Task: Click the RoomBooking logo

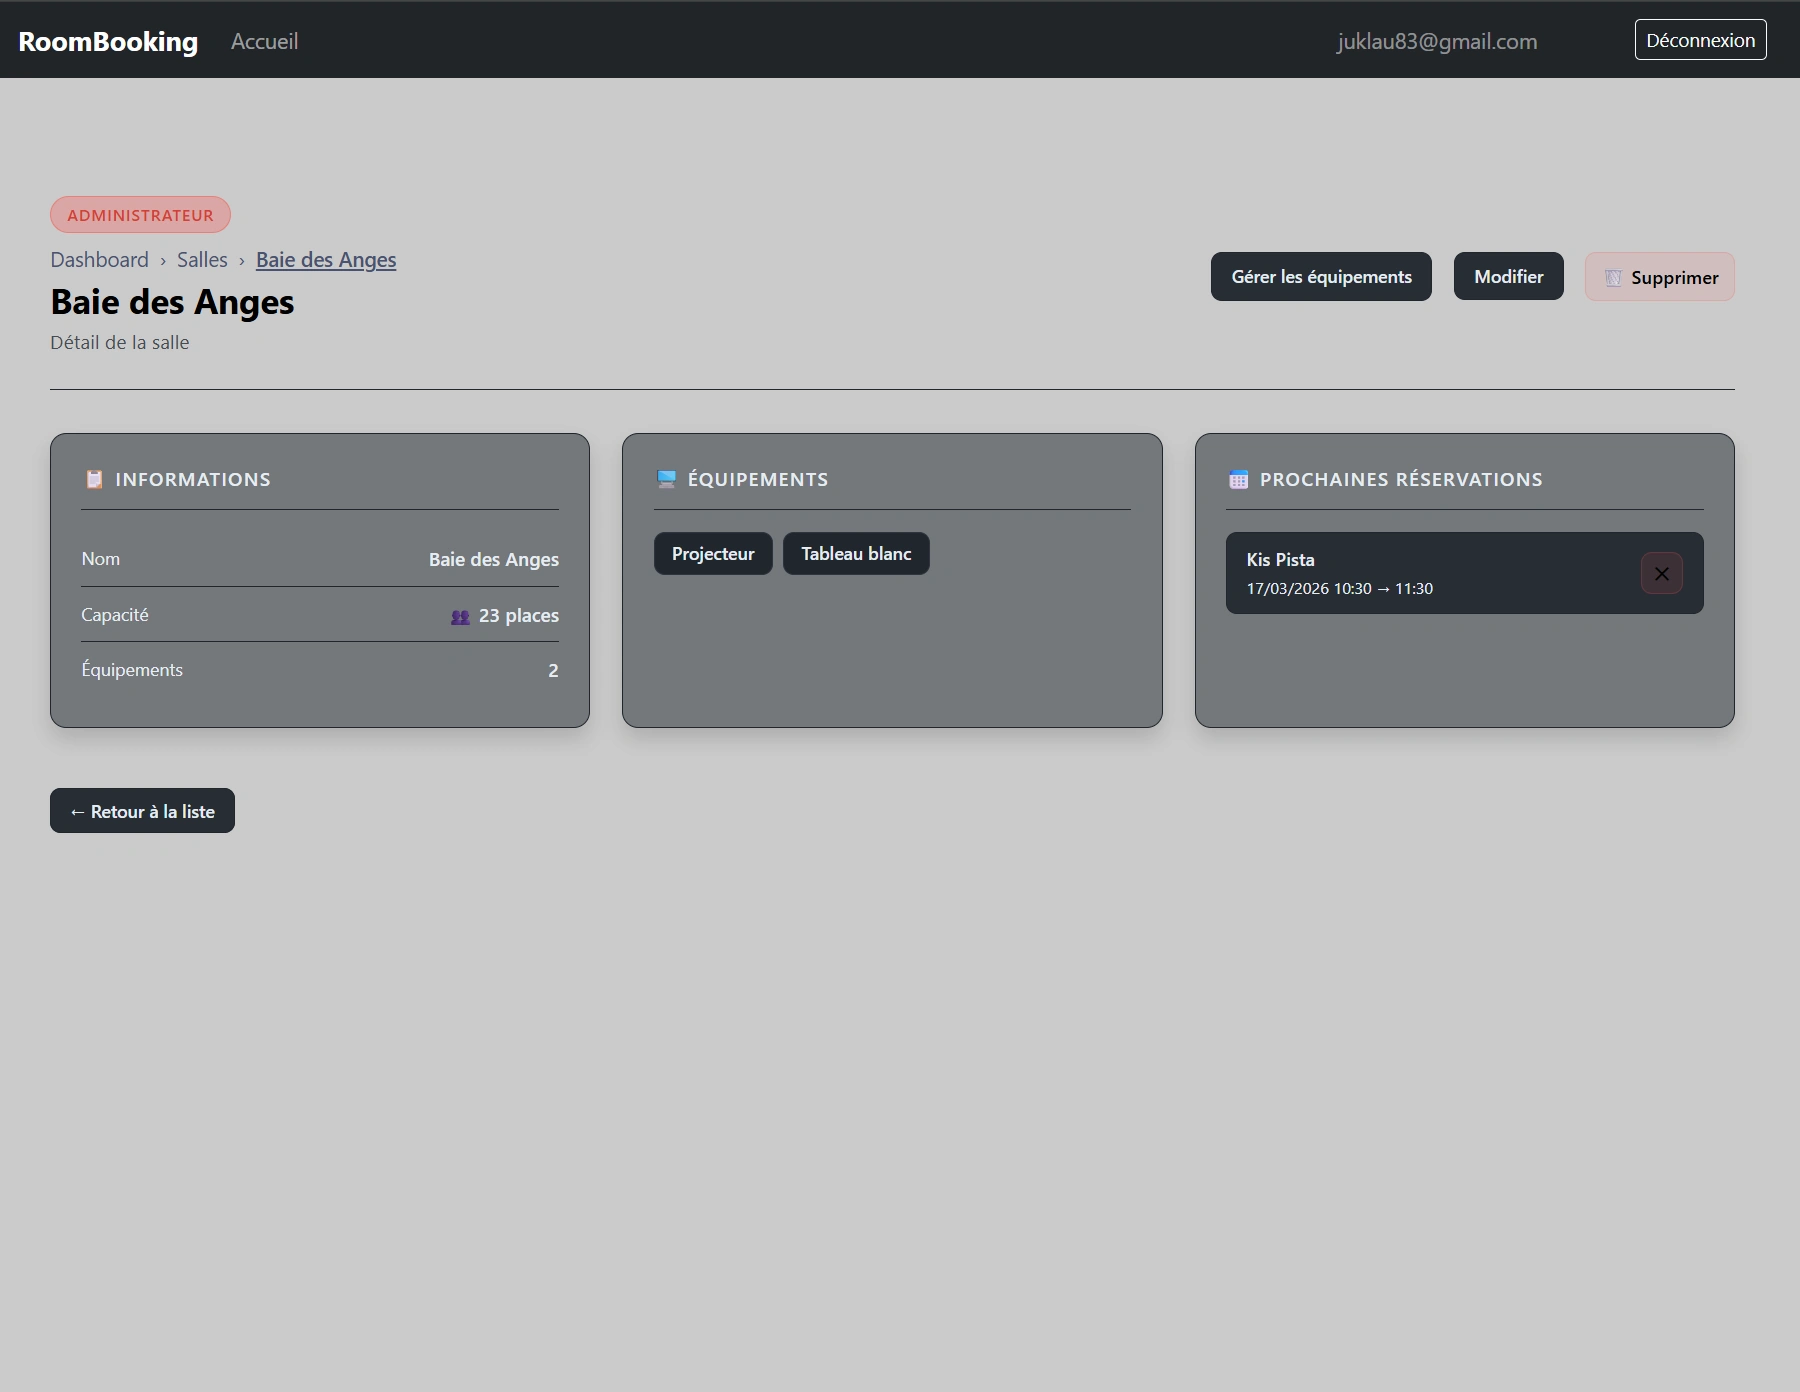Action: [108, 41]
